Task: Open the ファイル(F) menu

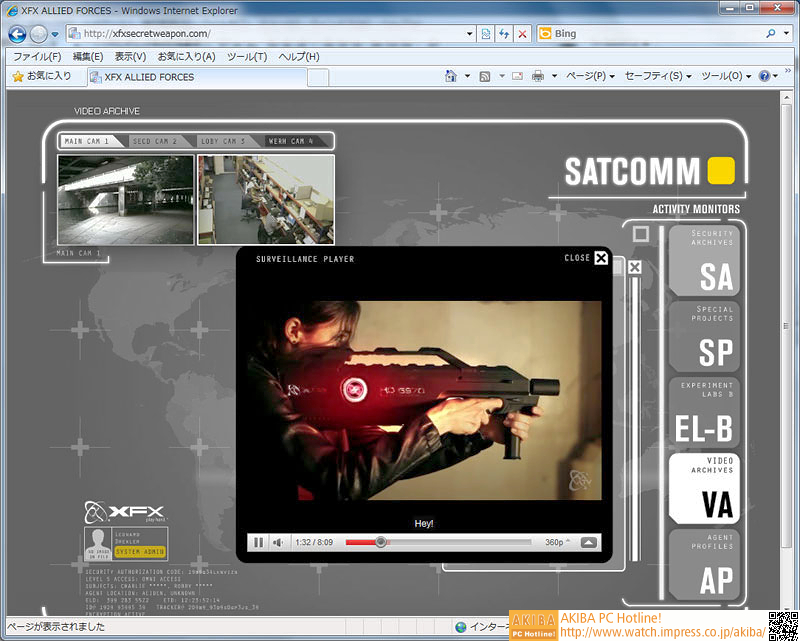Action: 37,57
